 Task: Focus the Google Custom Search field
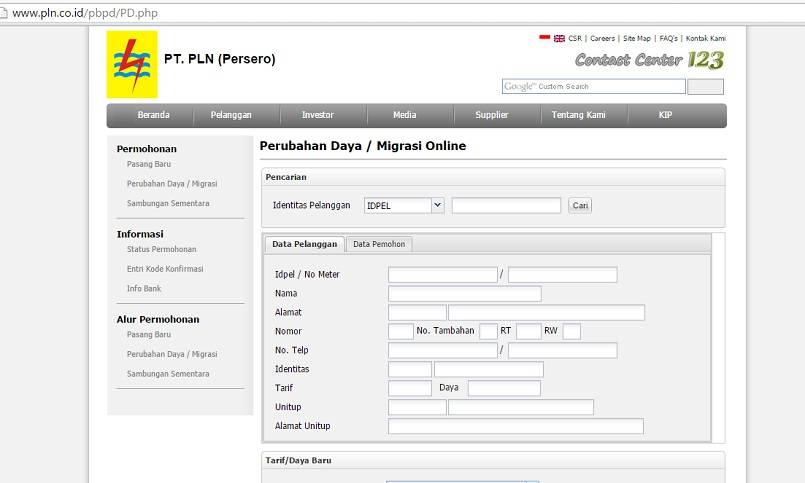(594, 87)
